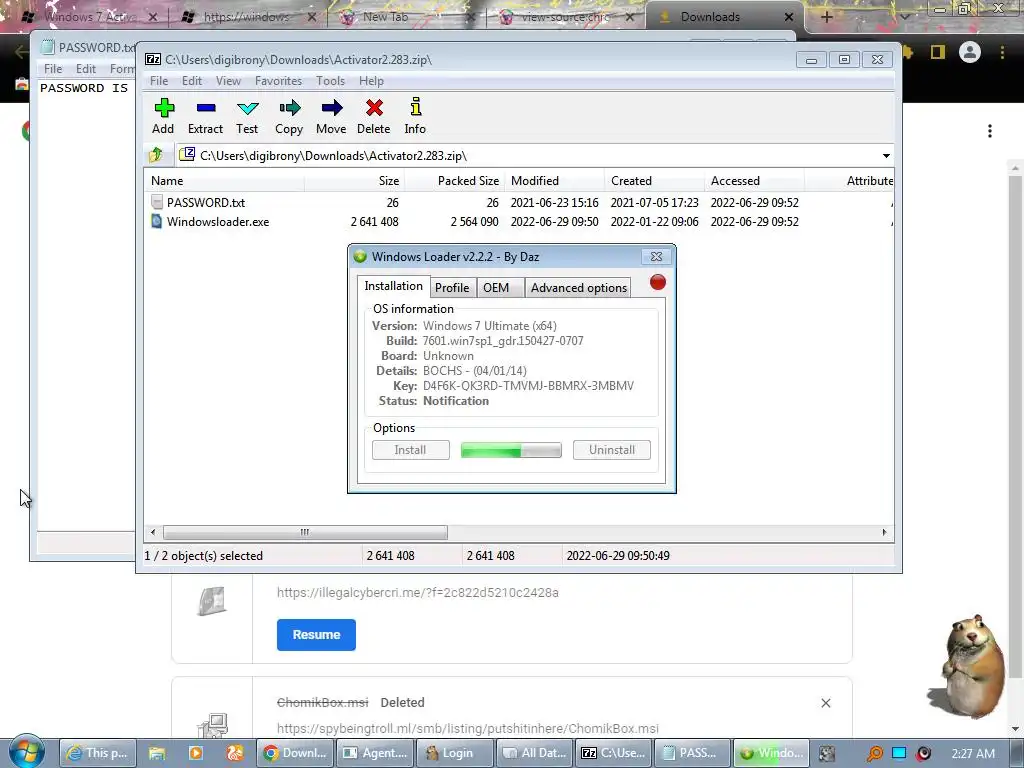The height and width of the screenshot is (768, 1024).
Task: Open the Chrome three-dot menu
Action: (1002, 52)
